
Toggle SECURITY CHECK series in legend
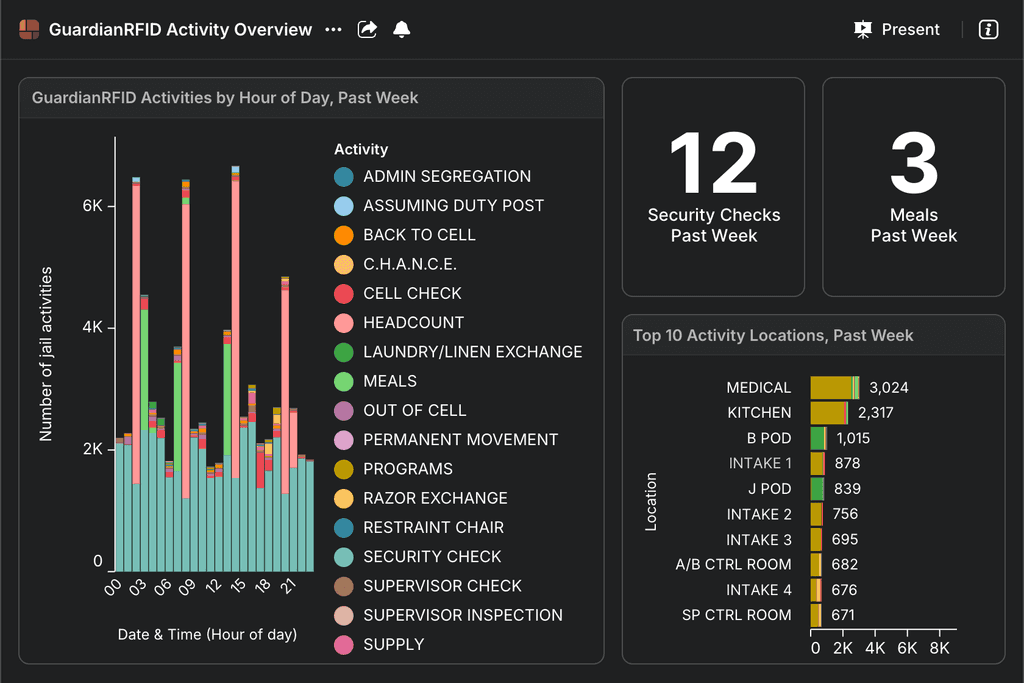tap(344, 557)
